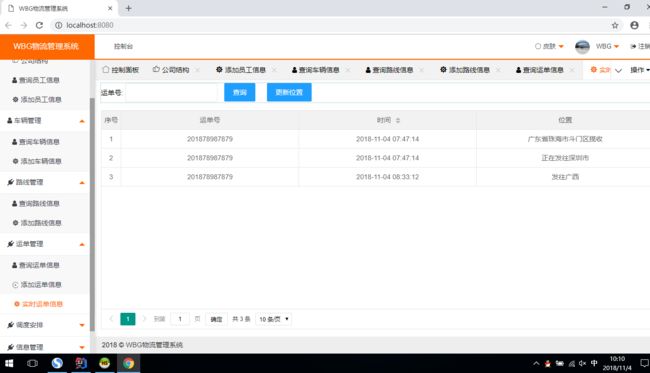The width and height of the screenshot is (650, 373).
Task: Select the 正在发往深圳市 location cell
Action: point(565,158)
